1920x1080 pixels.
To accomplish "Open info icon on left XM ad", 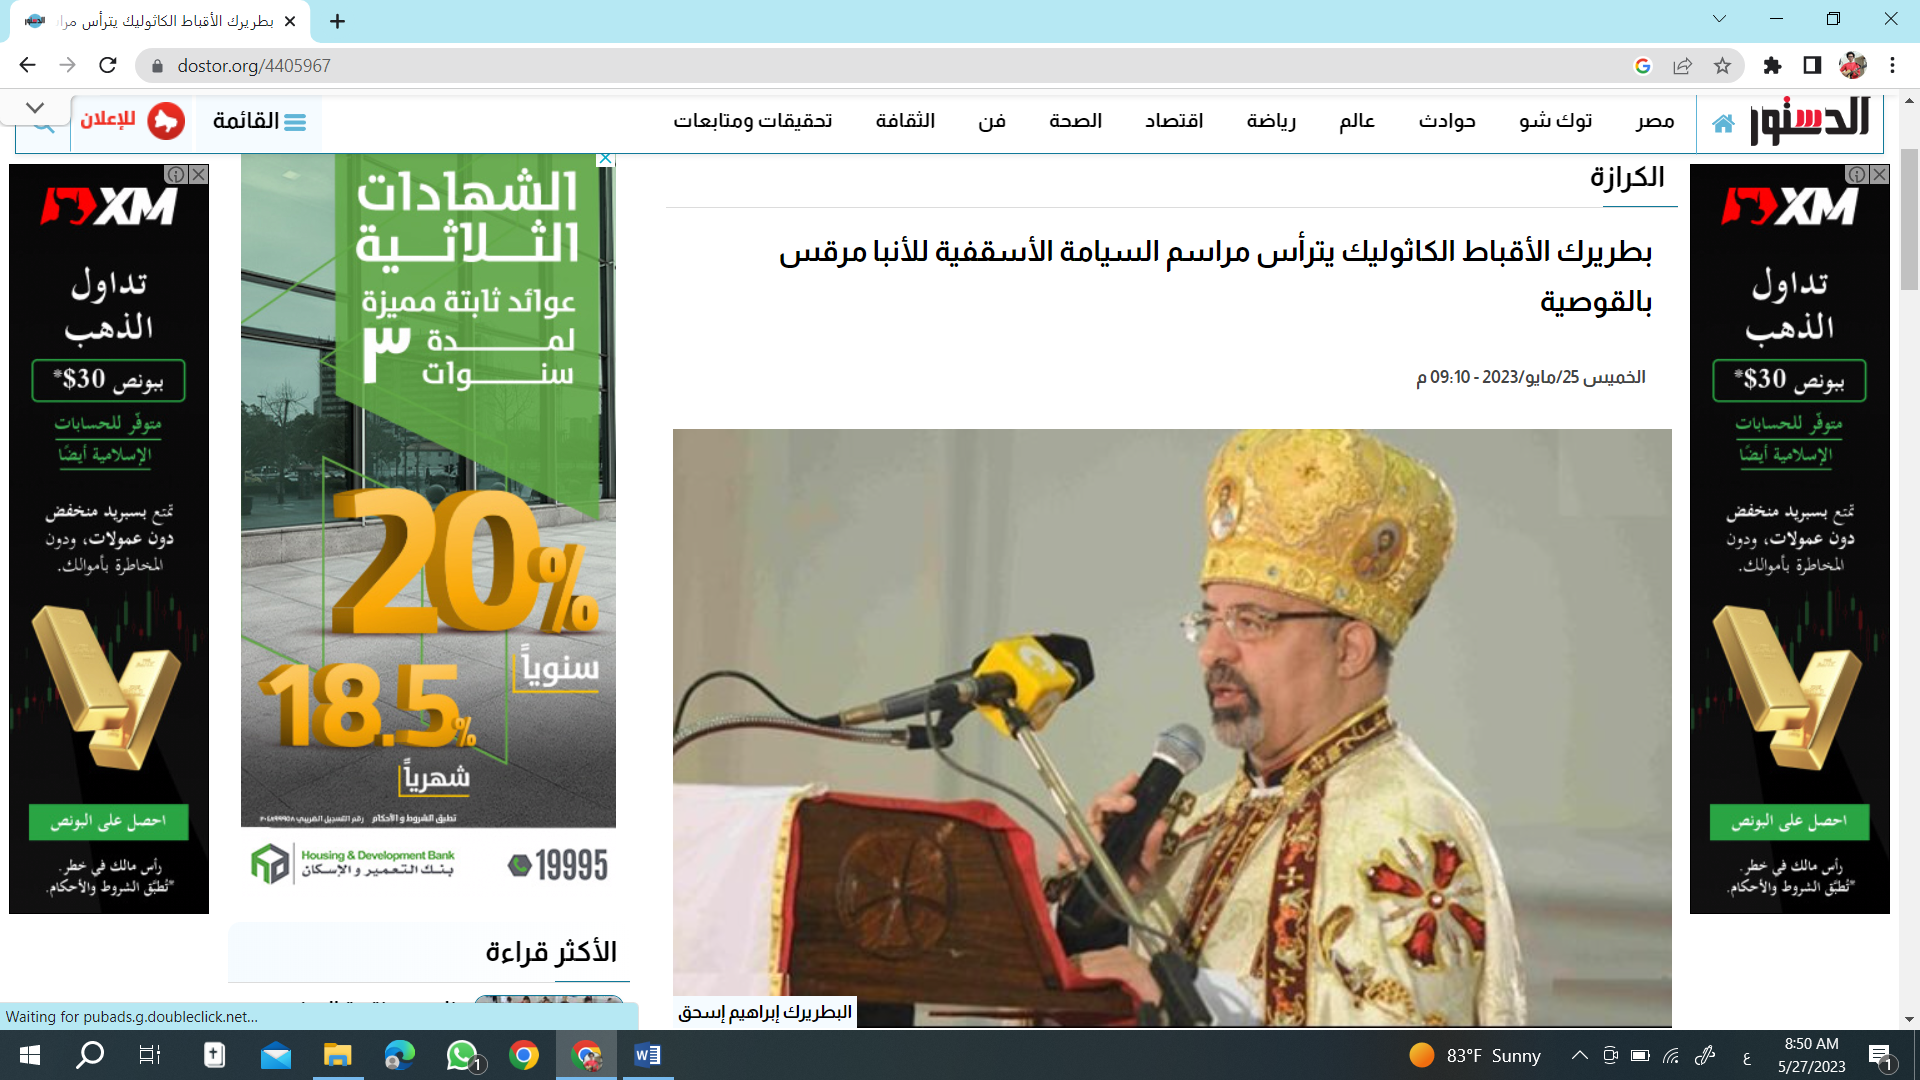I will tap(176, 174).
